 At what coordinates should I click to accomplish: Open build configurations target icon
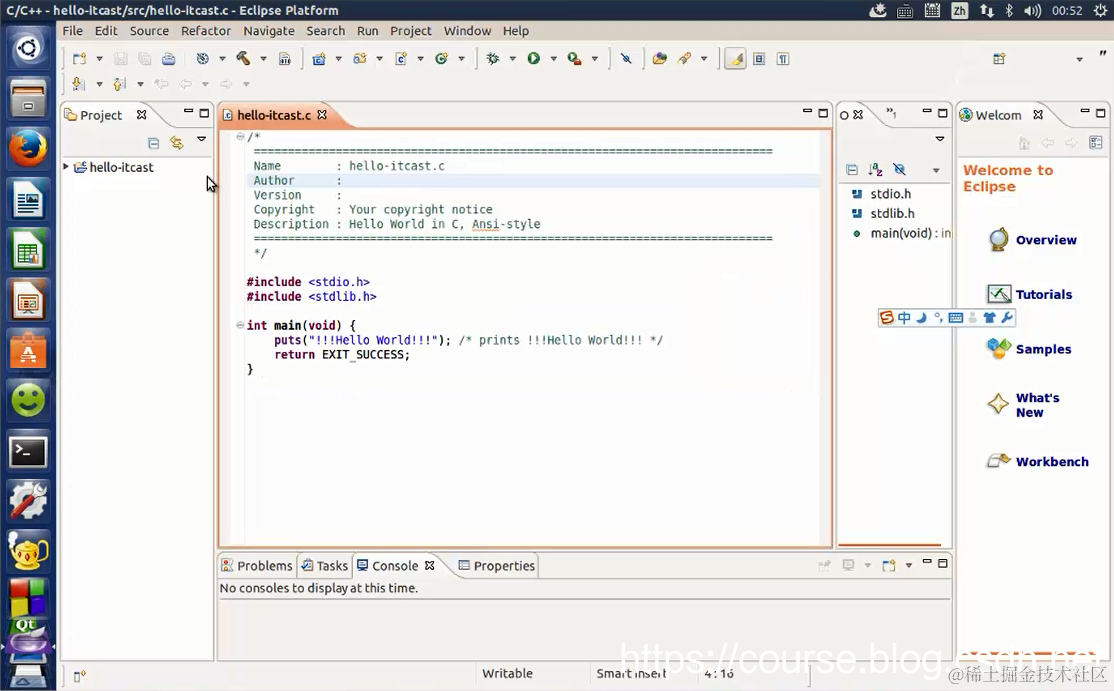point(203,59)
